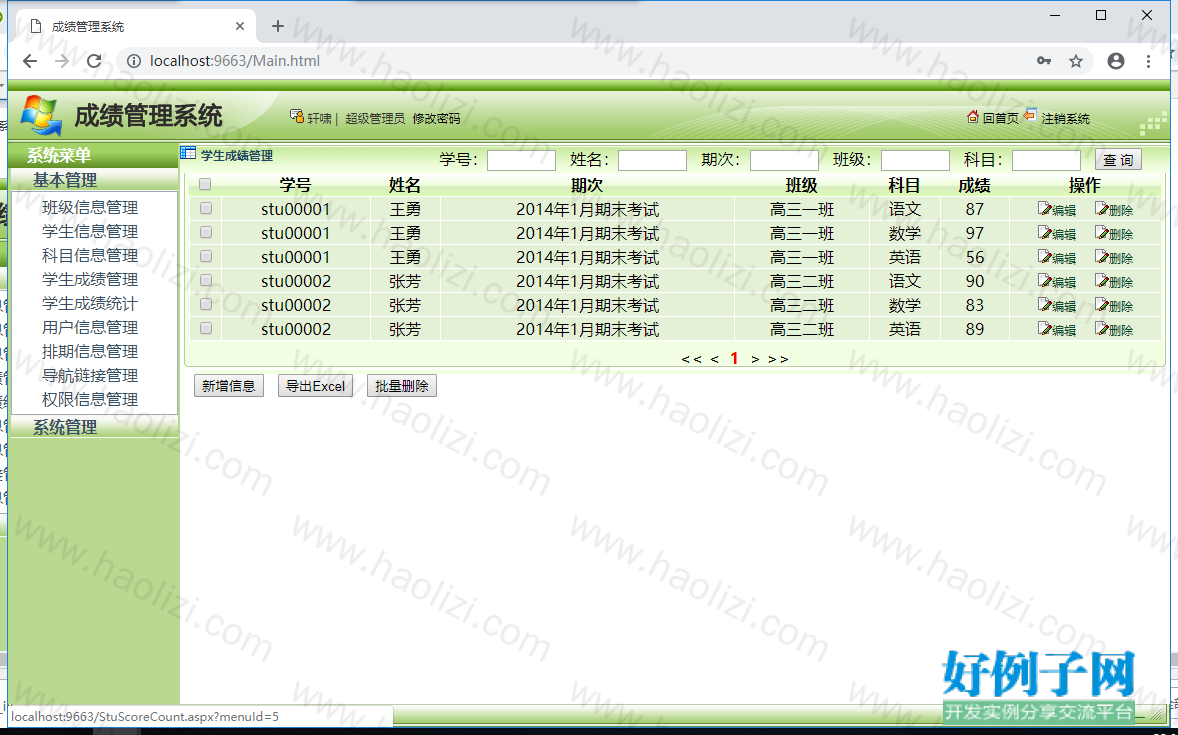Open 用户信息管理 in sidebar
This screenshot has width=1178, height=735.
[90, 328]
